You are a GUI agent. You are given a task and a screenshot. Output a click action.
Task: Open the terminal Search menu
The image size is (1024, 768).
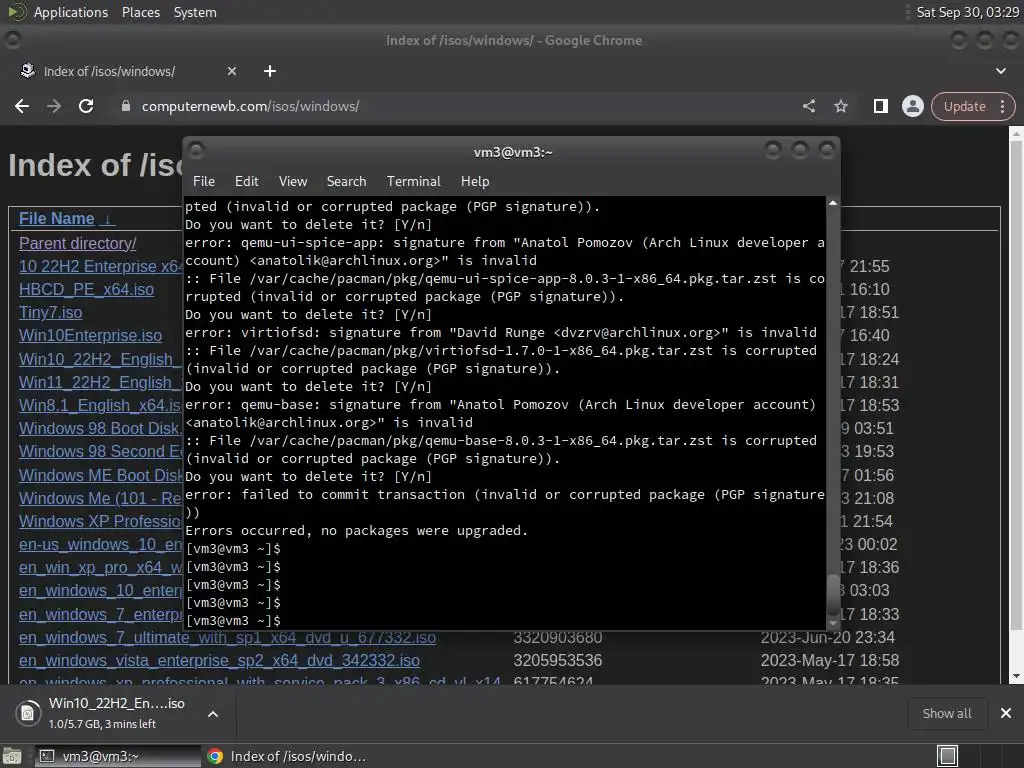(x=346, y=182)
